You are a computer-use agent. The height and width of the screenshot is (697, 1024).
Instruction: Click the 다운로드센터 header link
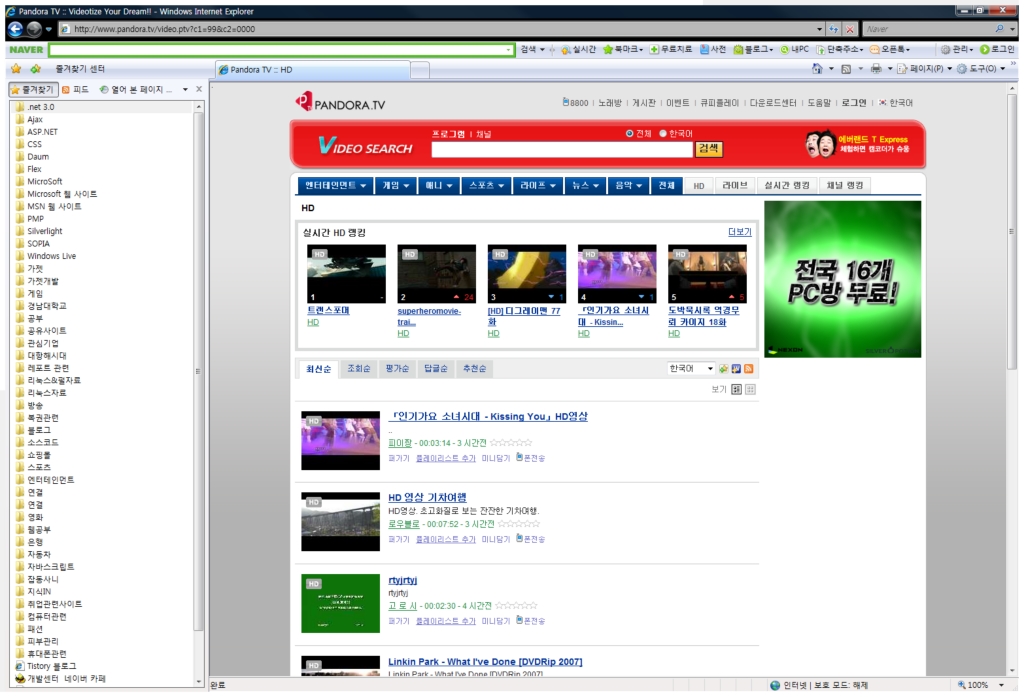[773, 103]
